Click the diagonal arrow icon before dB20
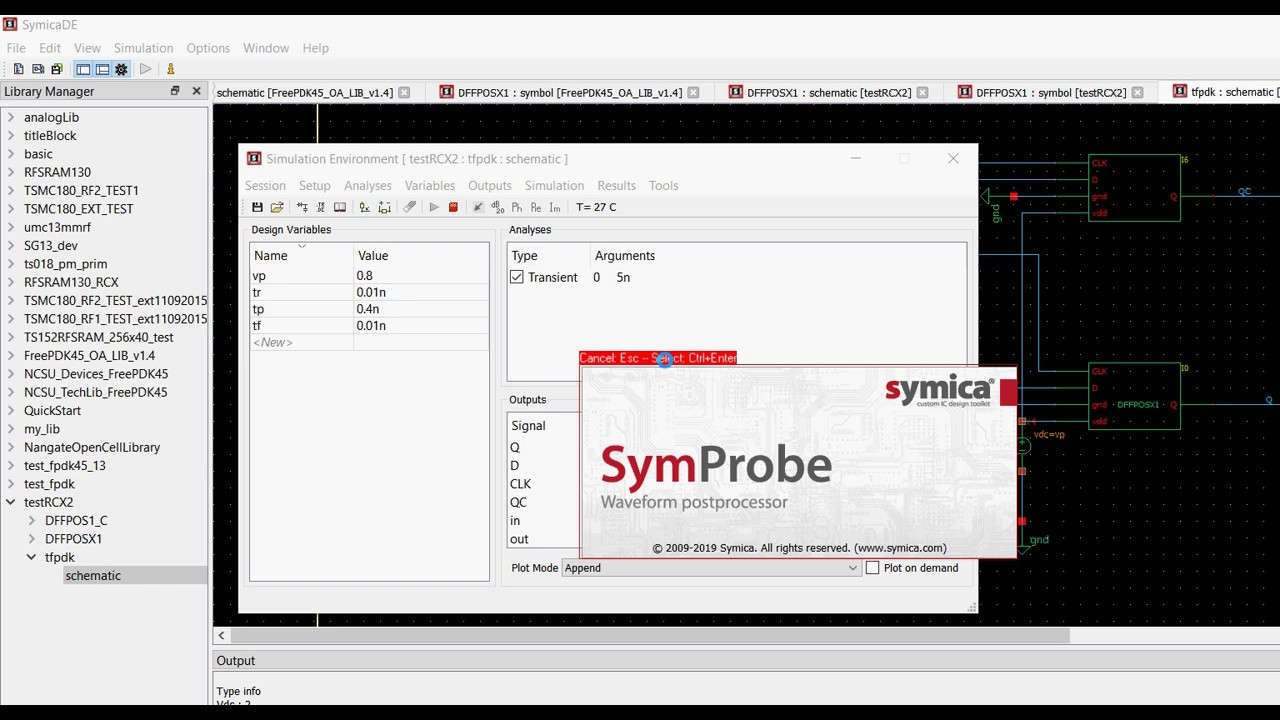 (478, 207)
